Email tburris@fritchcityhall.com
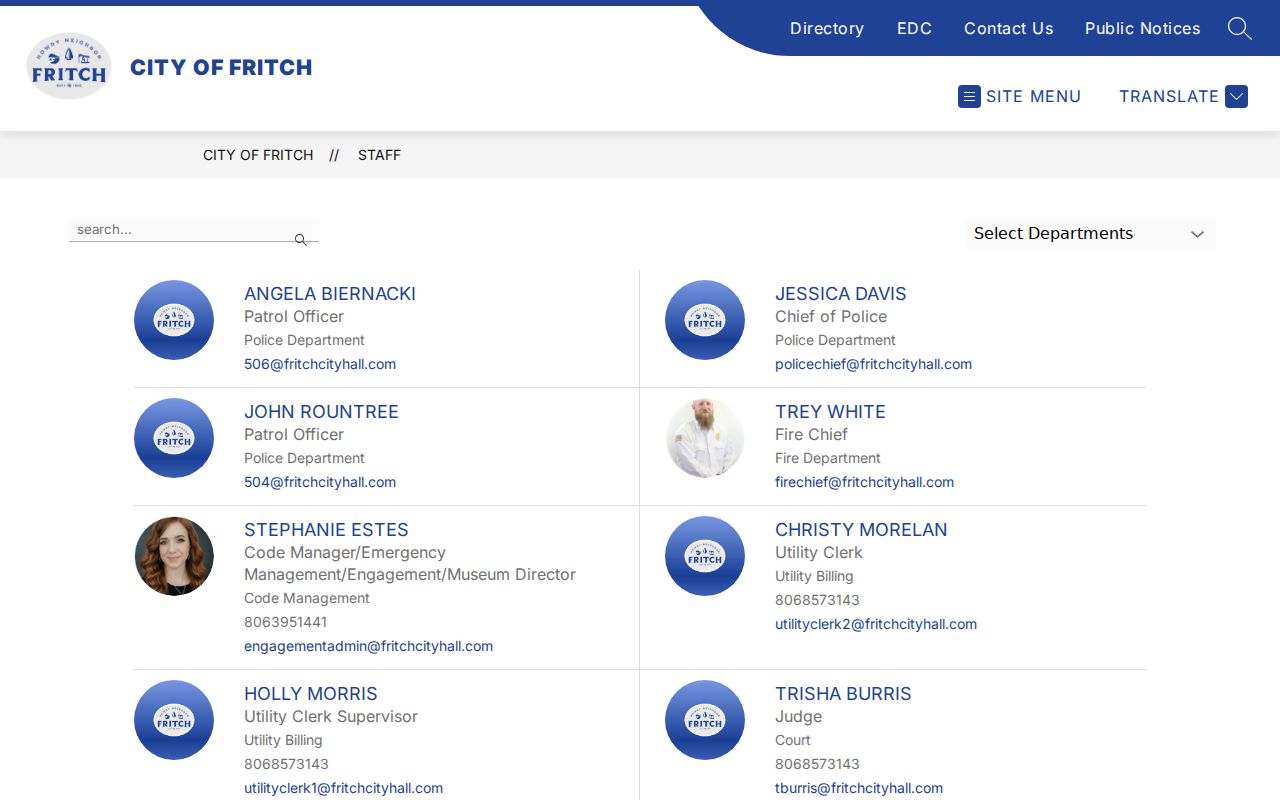The width and height of the screenshot is (1280, 800). click(x=859, y=788)
